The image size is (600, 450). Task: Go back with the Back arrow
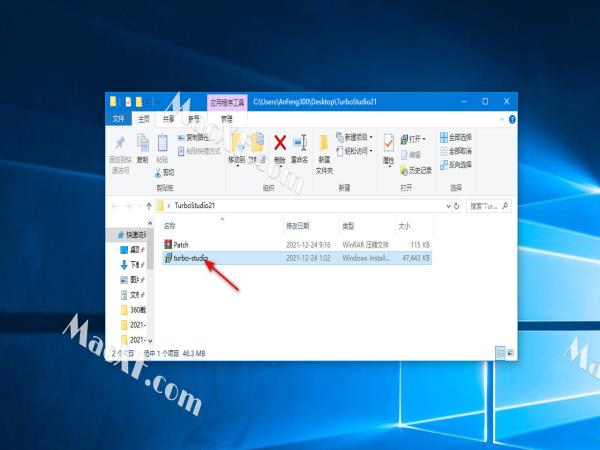115,206
